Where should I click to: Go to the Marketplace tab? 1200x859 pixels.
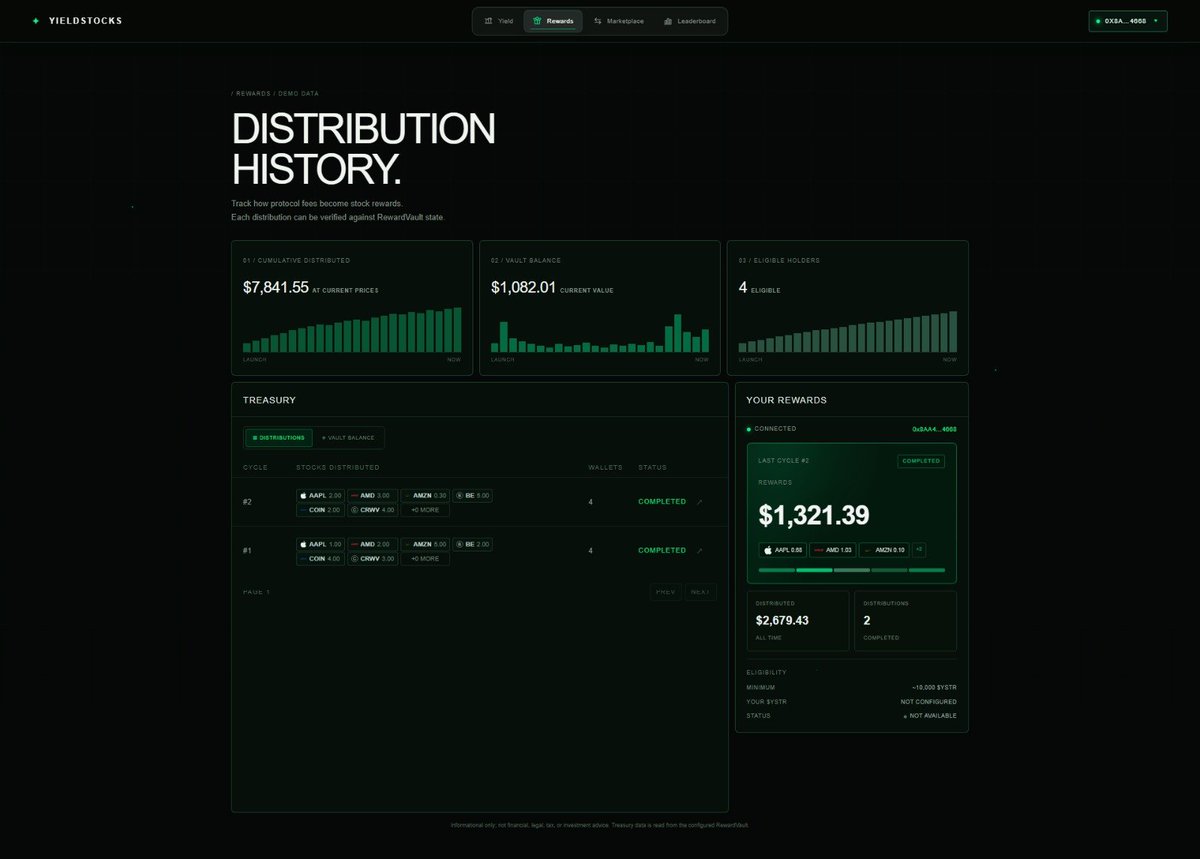pos(618,21)
